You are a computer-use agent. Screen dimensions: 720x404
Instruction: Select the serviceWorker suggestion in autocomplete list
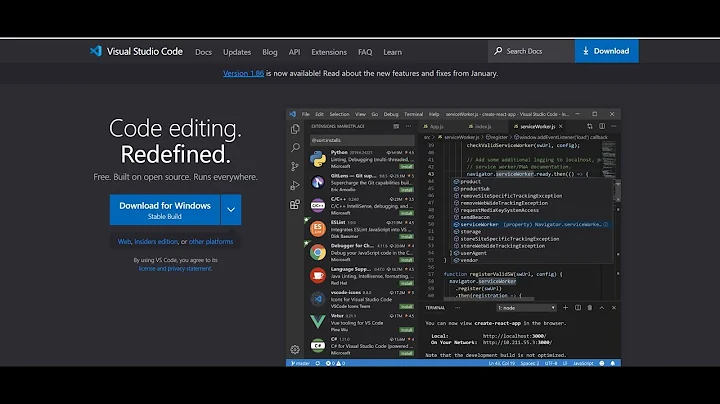(x=532, y=224)
